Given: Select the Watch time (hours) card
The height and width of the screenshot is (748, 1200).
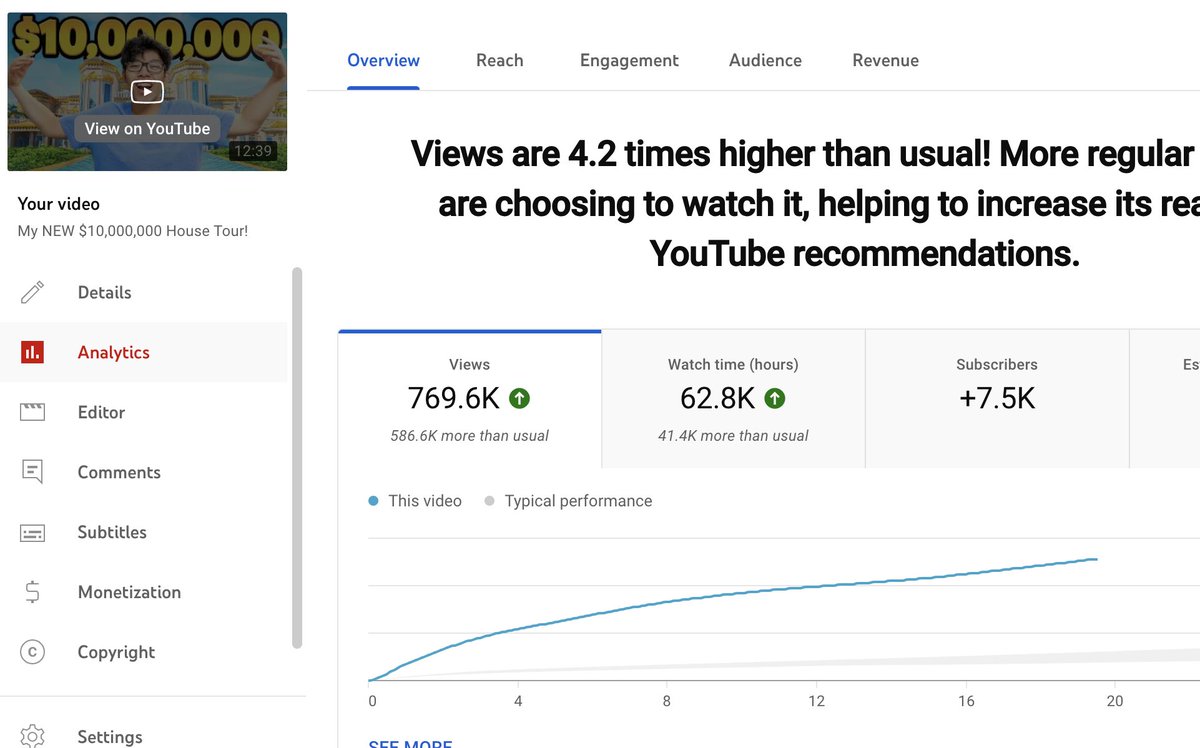Looking at the screenshot, I should pyautogui.click(x=733, y=399).
